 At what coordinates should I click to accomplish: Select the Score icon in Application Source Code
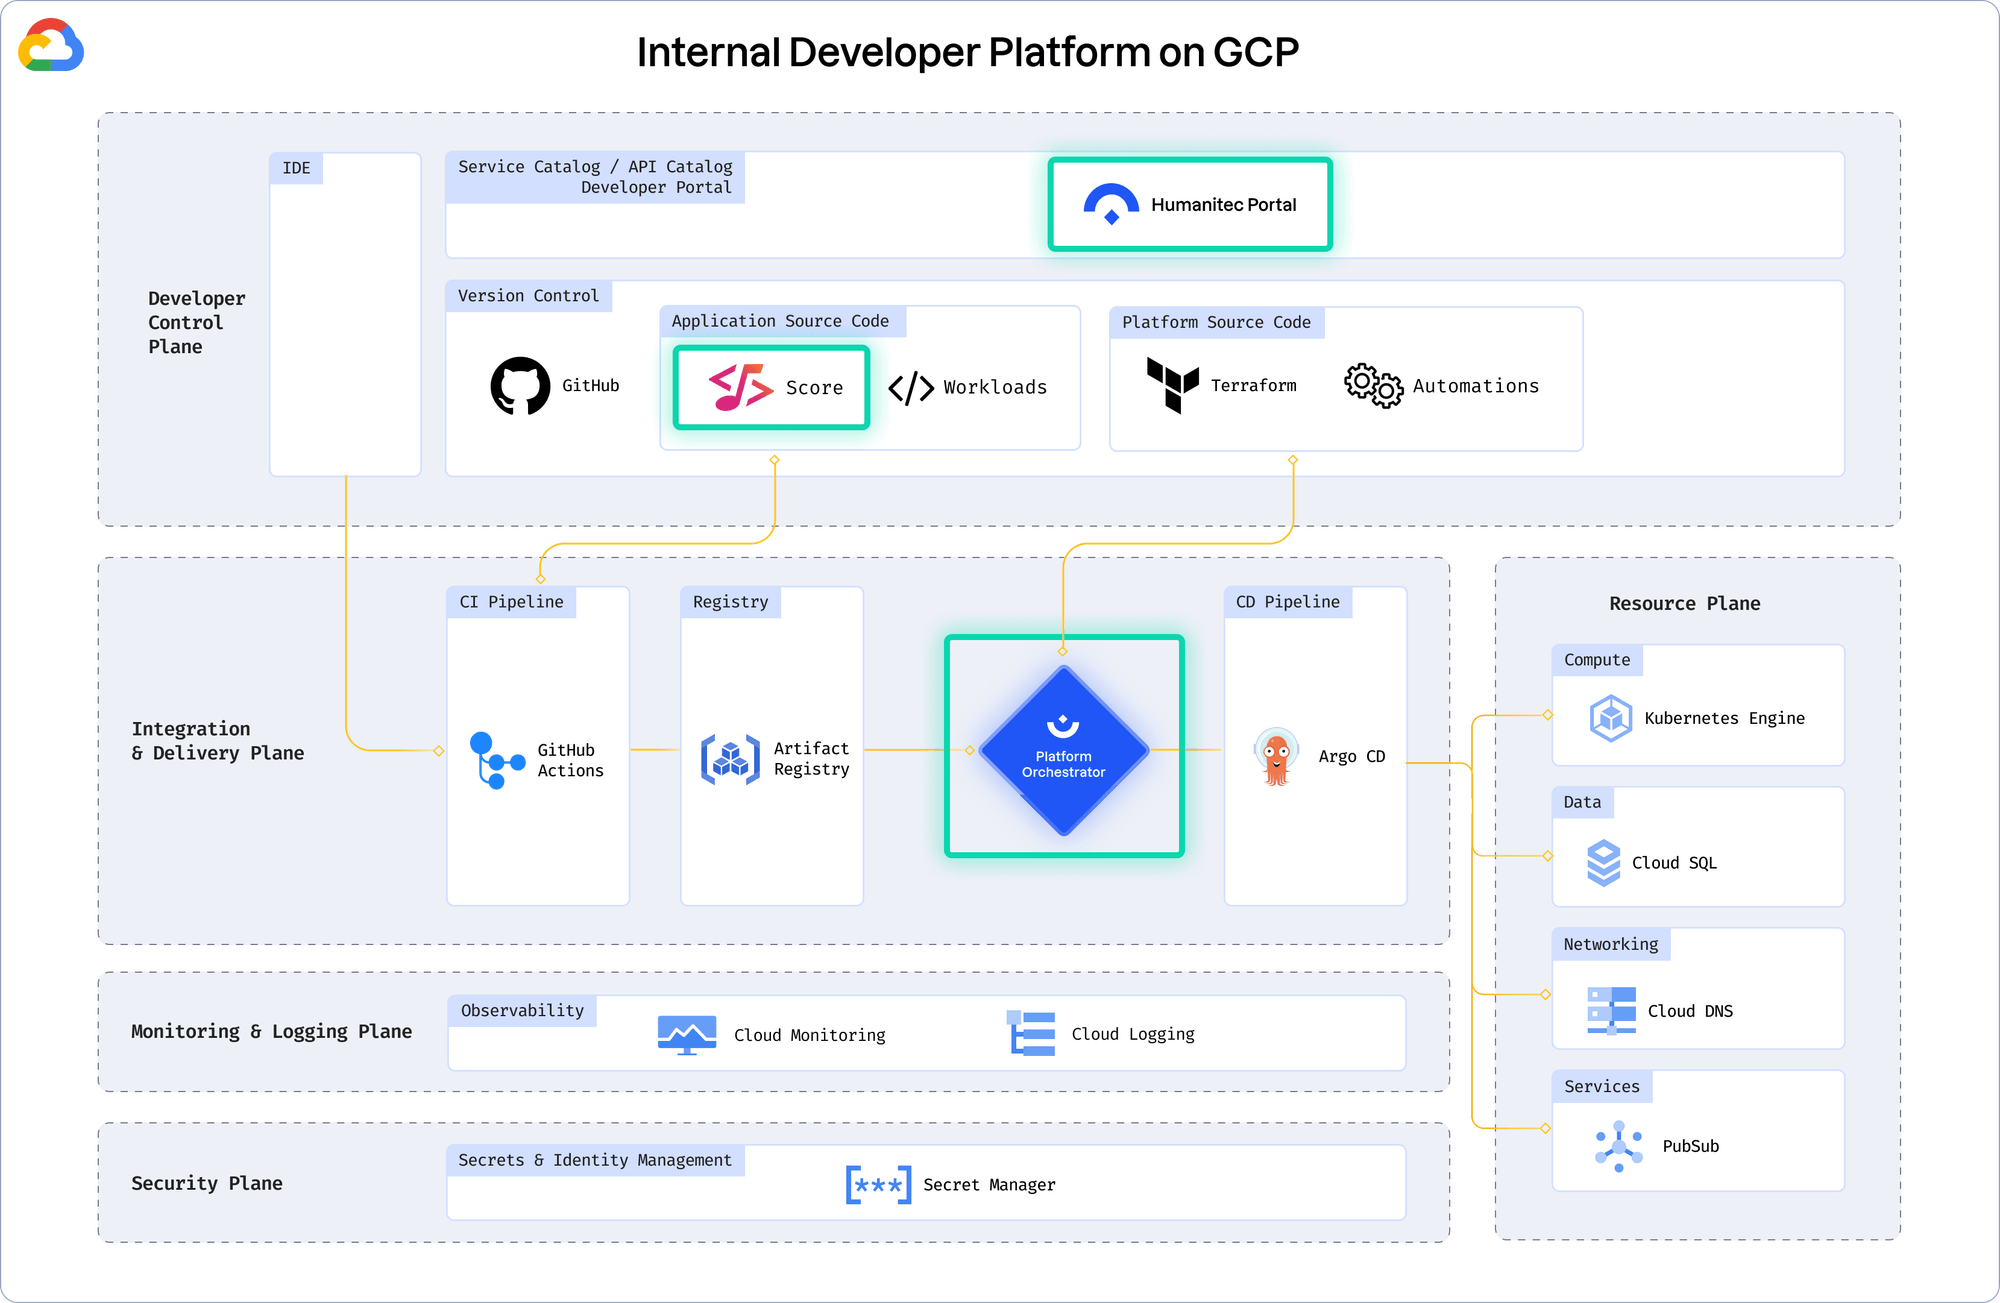click(x=740, y=387)
